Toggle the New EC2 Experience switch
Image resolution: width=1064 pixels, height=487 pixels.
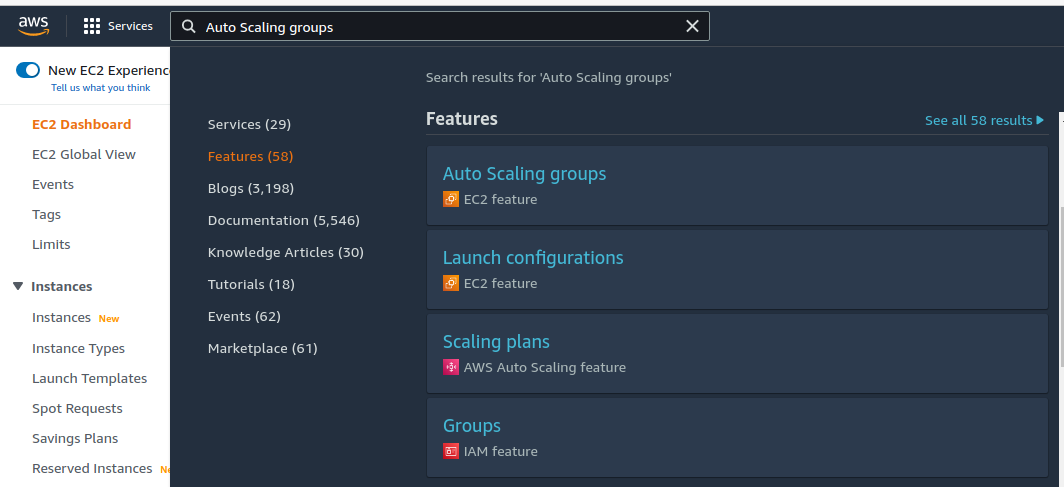pos(28,70)
